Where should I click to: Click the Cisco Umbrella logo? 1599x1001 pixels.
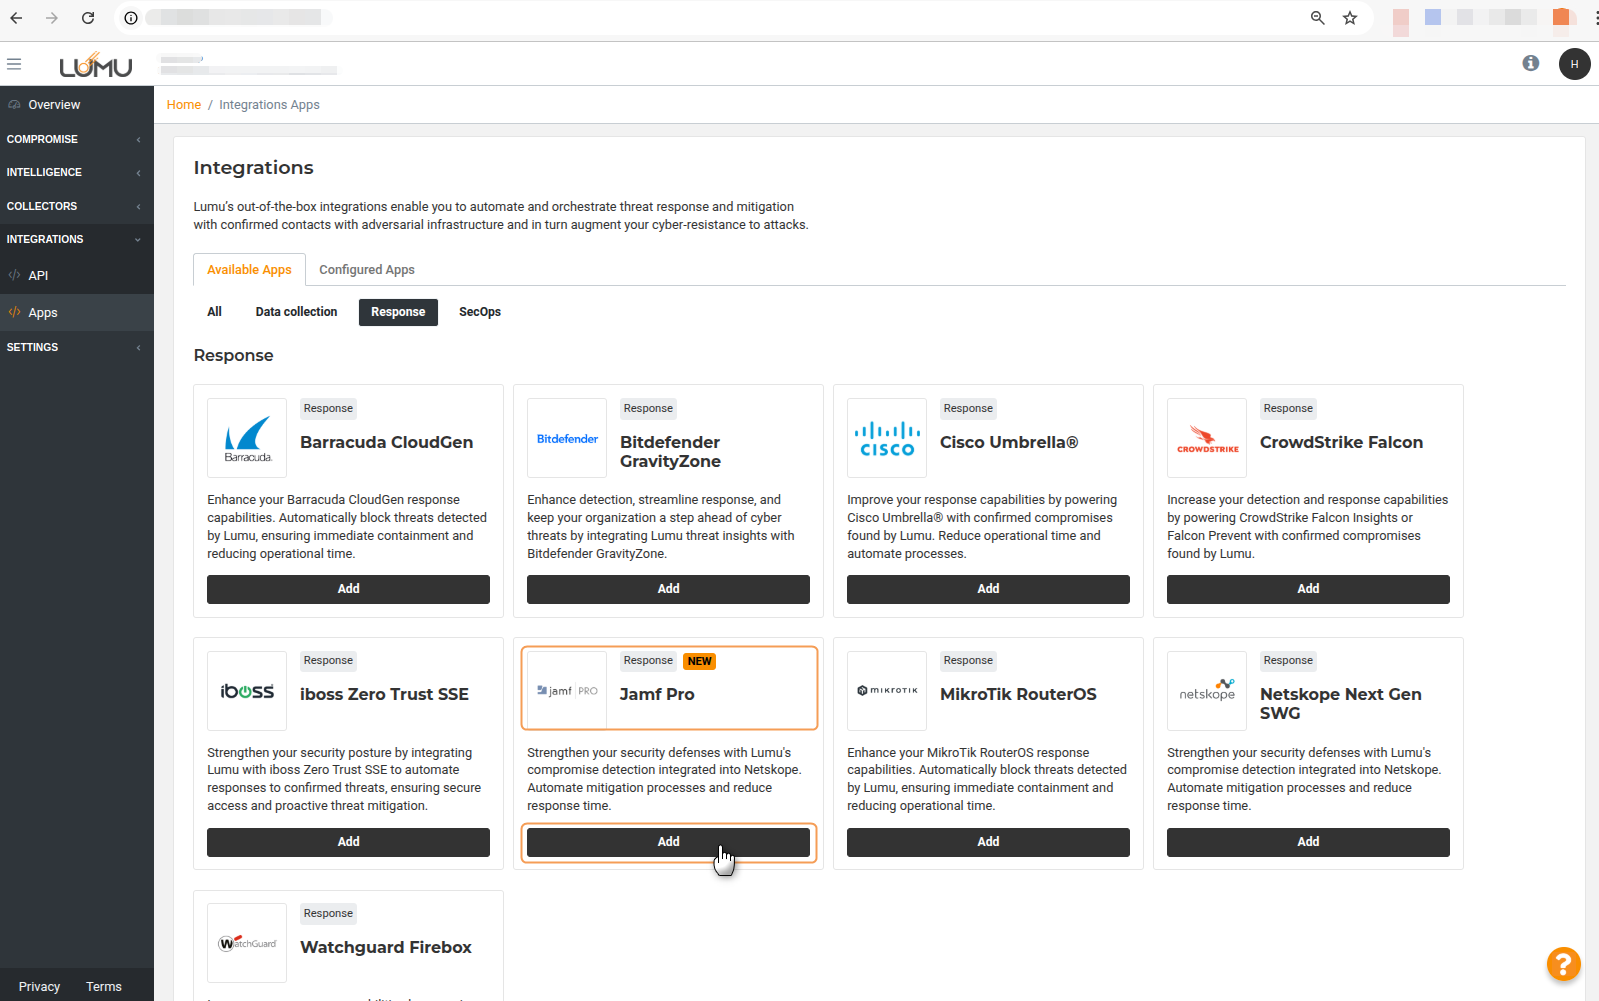click(887, 438)
